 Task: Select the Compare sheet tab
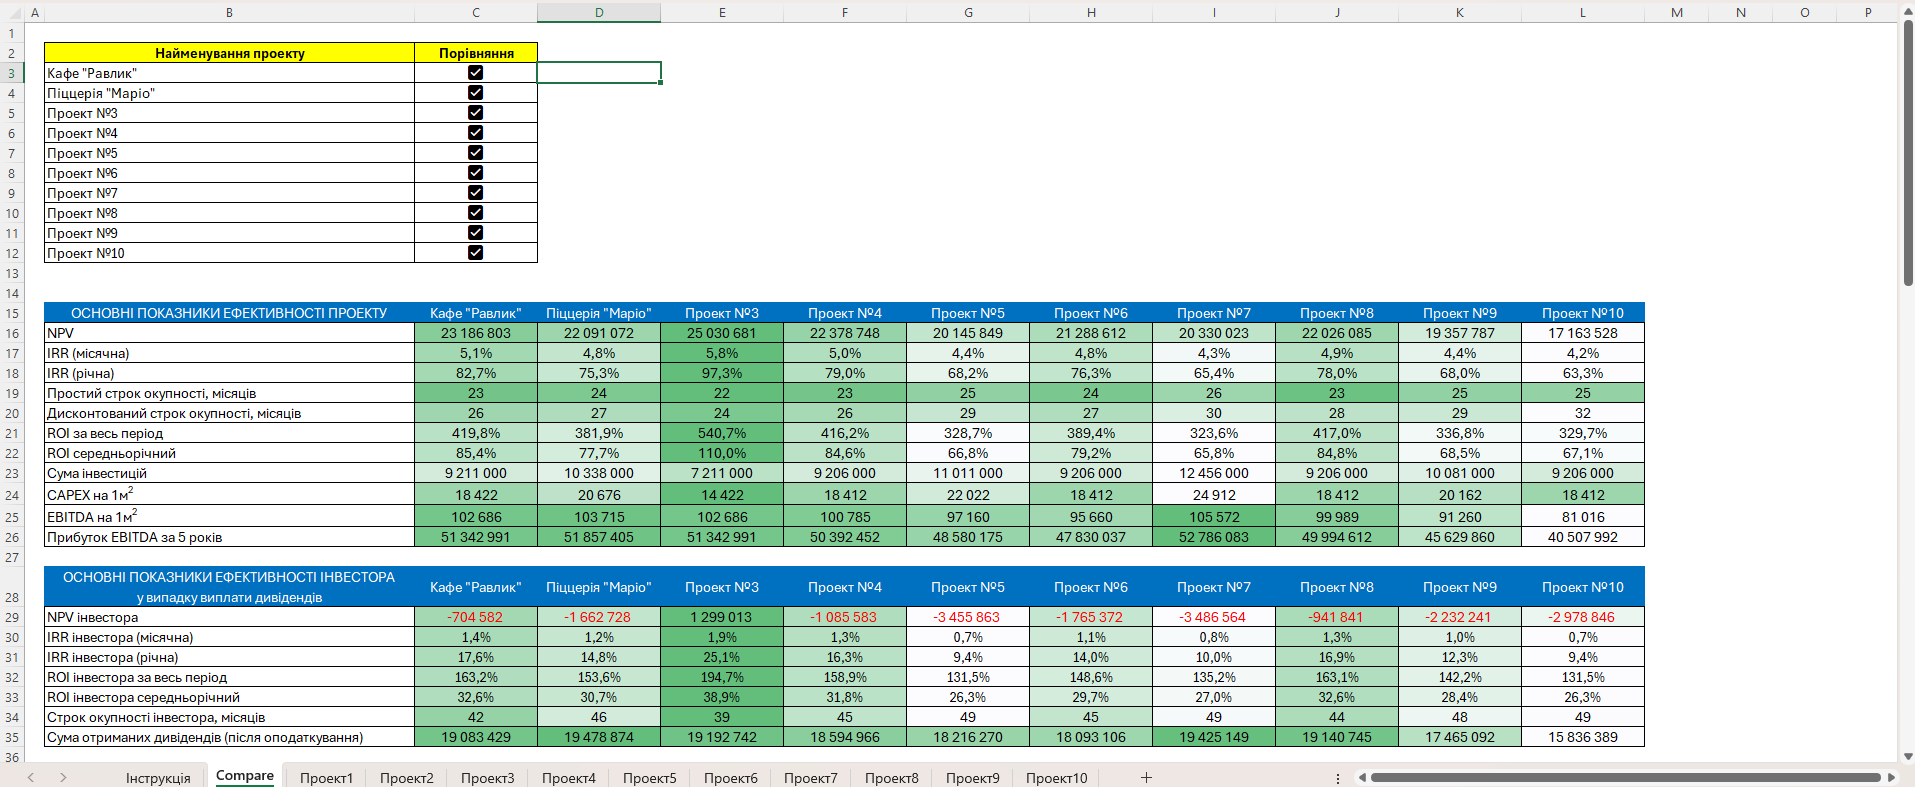(245, 776)
